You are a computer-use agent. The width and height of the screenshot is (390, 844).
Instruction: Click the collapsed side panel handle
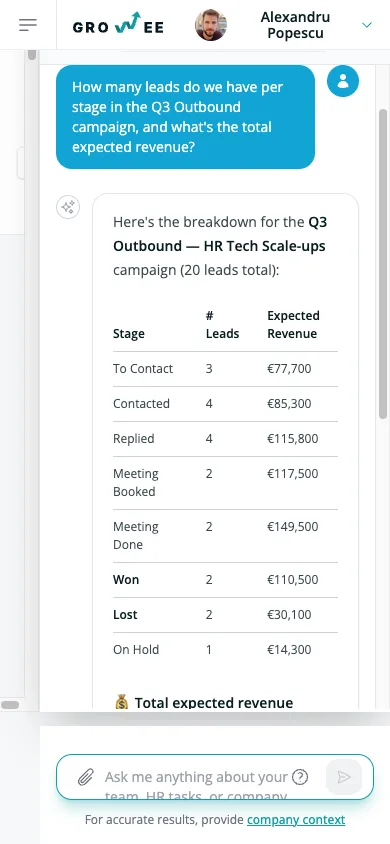point(20,163)
